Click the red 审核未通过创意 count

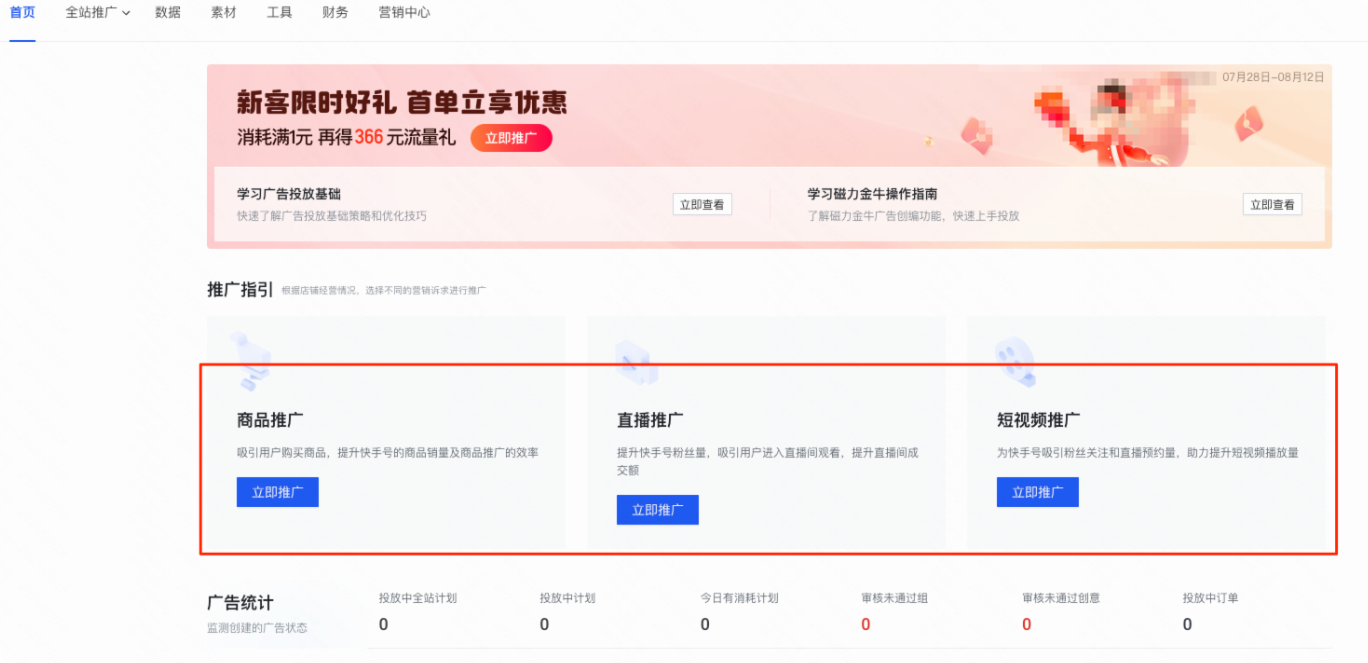1027,624
